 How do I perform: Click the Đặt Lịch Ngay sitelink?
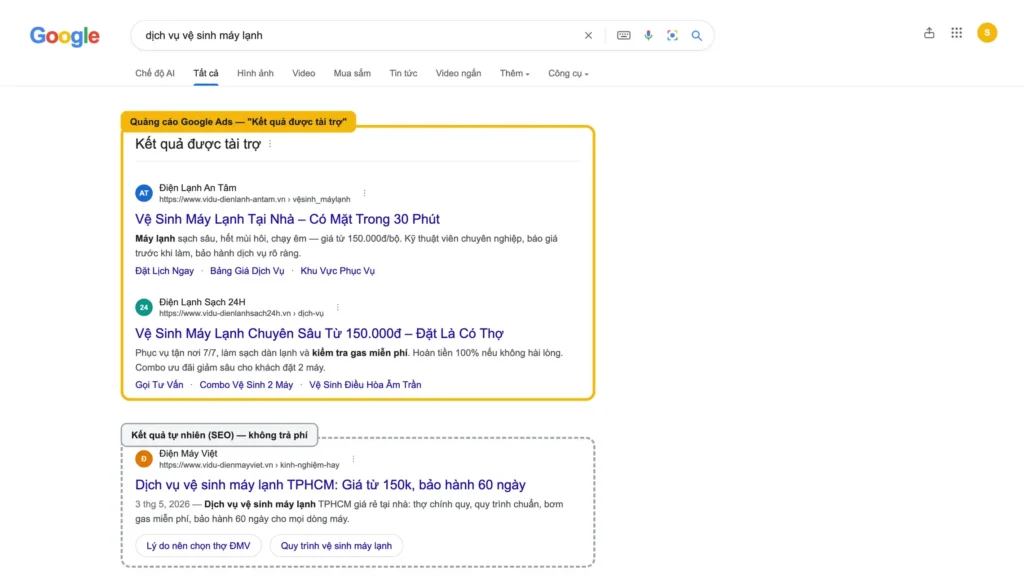165,270
